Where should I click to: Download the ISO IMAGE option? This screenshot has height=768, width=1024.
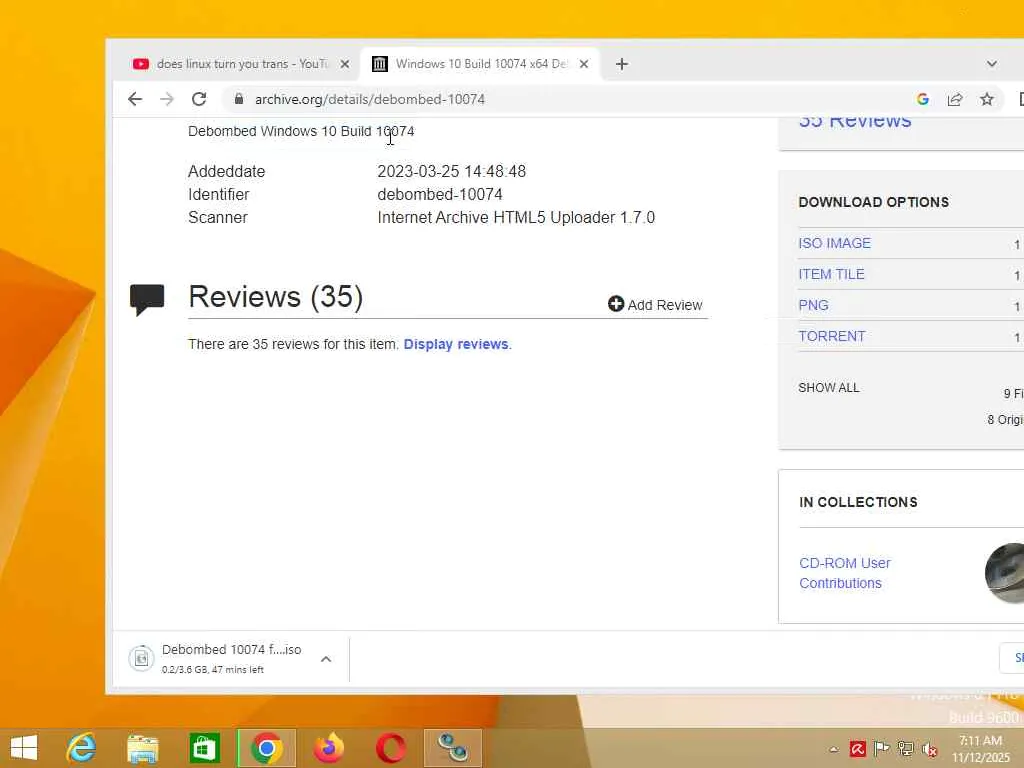coord(834,243)
